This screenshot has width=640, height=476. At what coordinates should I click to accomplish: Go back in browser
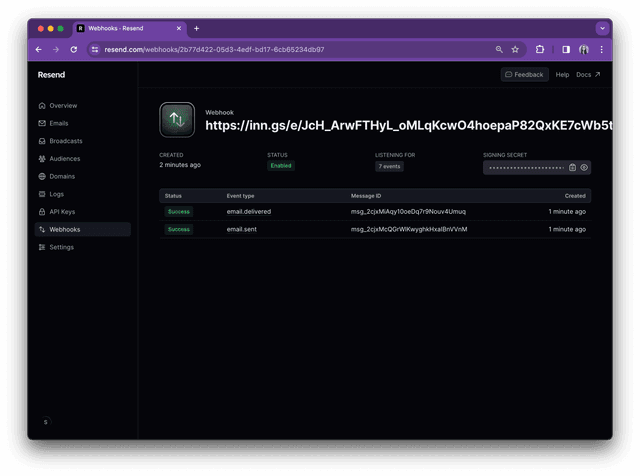click(39, 49)
